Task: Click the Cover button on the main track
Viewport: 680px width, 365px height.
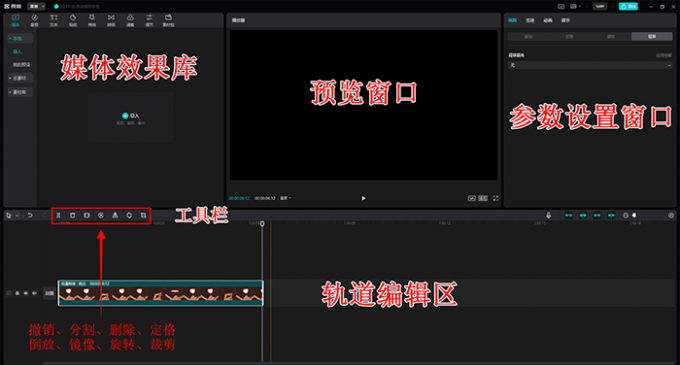Action: [x=50, y=293]
